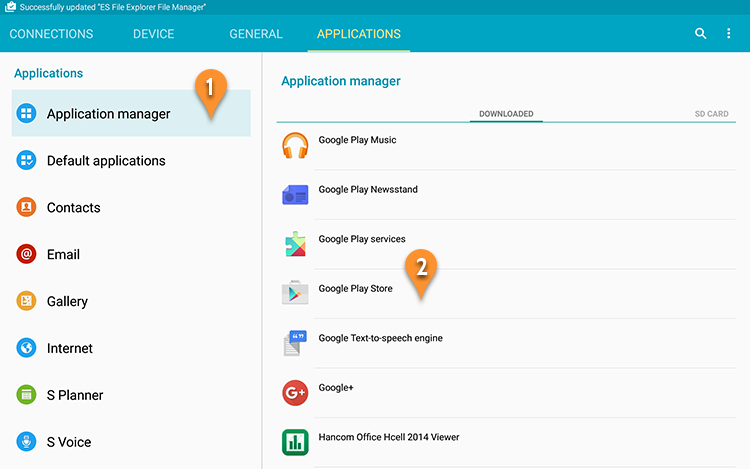This screenshot has height=469, width=750.
Task: Open Internet settings entry
Action: [x=131, y=348]
